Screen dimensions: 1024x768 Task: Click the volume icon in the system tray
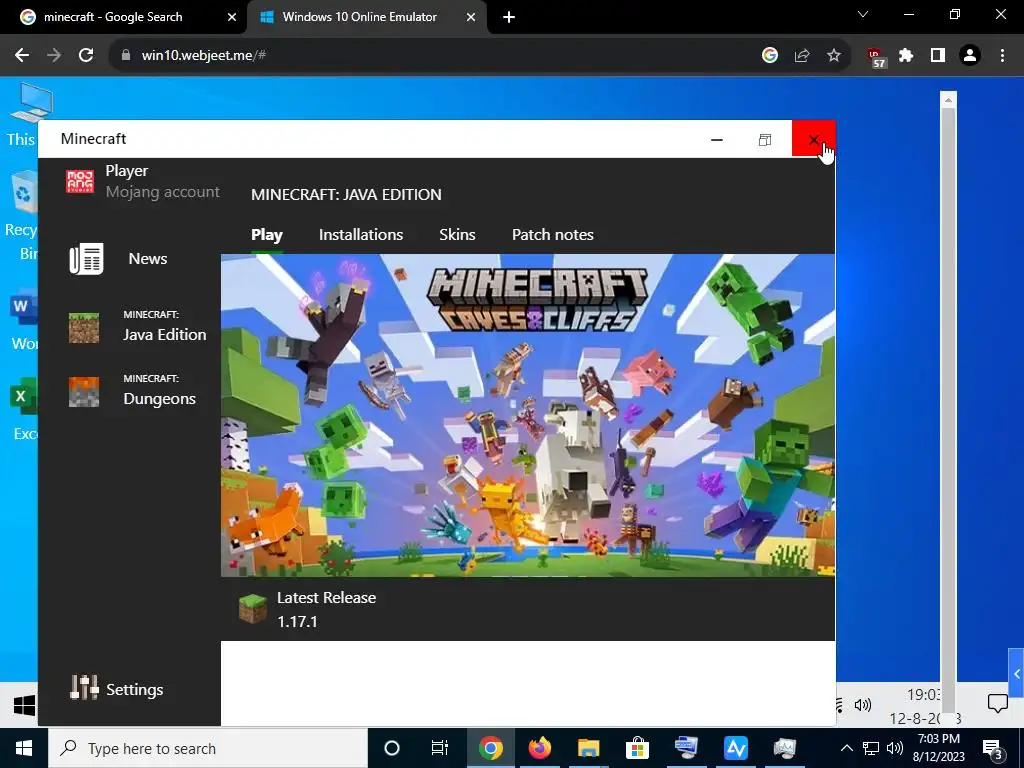click(x=895, y=748)
